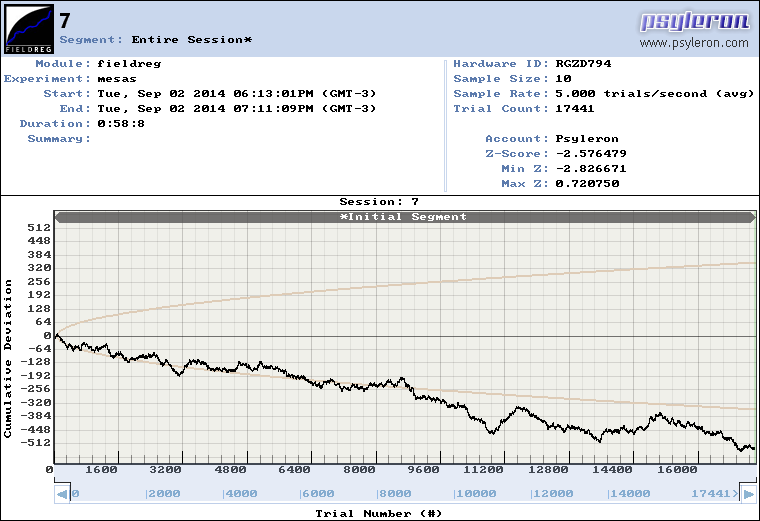Click the session number 7 heading
The width and height of the screenshot is (760, 521).
point(65,19)
